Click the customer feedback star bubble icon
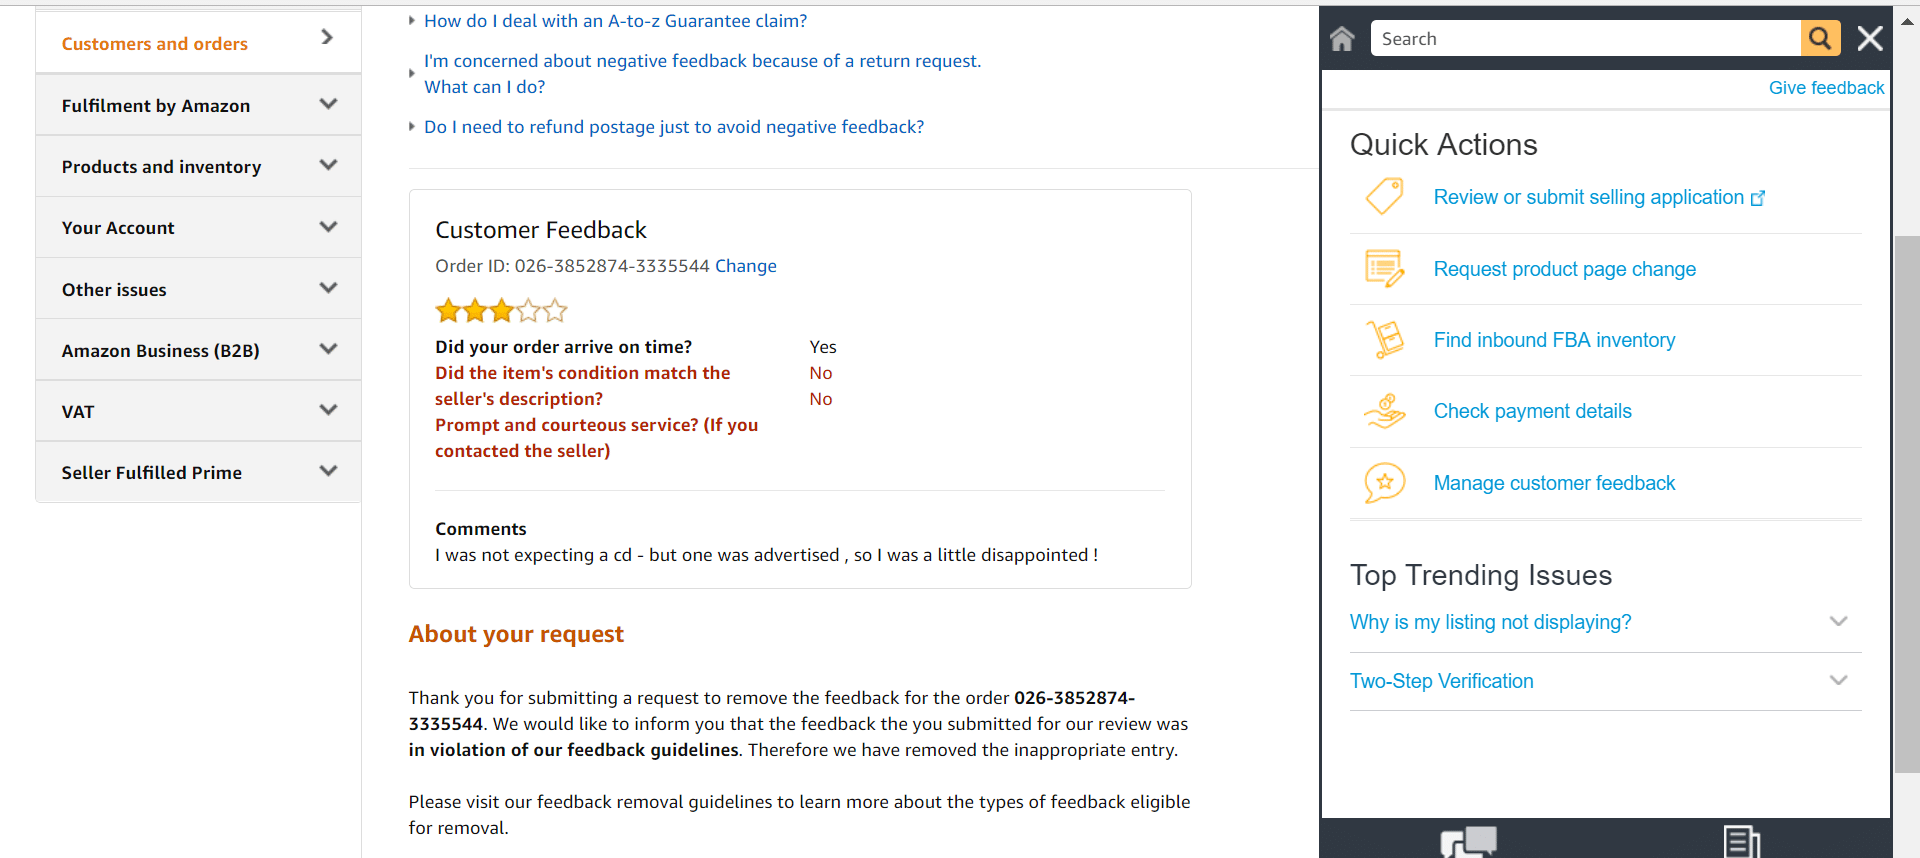1920x858 pixels. point(1385,483)
